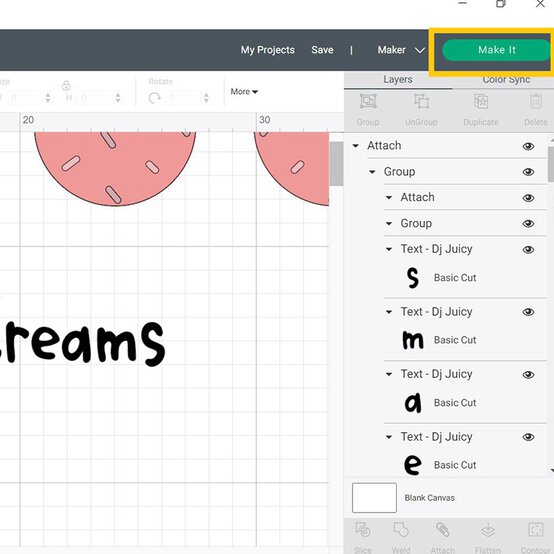Image resolution: width=554 pixels, height=554 pixels.
Task: Click the layers panel scrollbar thumb
Action: pos(551,164)
